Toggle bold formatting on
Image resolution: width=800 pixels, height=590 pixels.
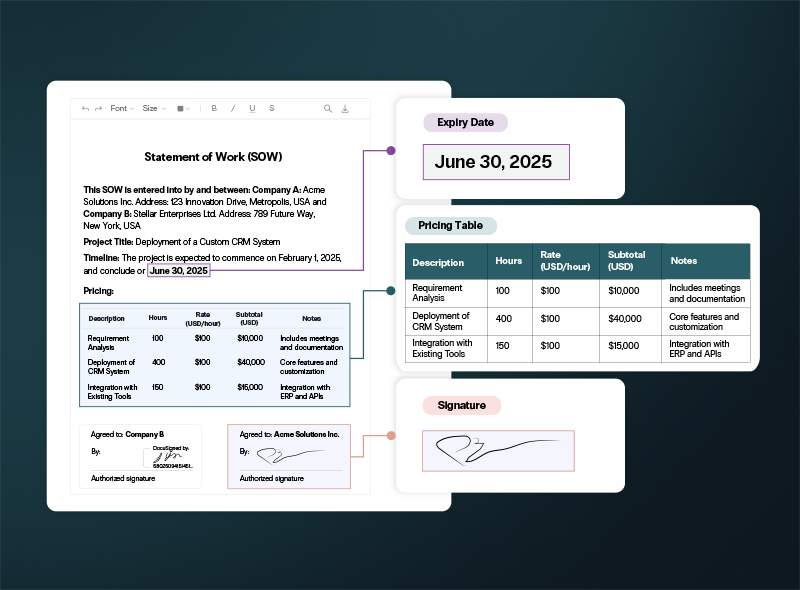213,108
